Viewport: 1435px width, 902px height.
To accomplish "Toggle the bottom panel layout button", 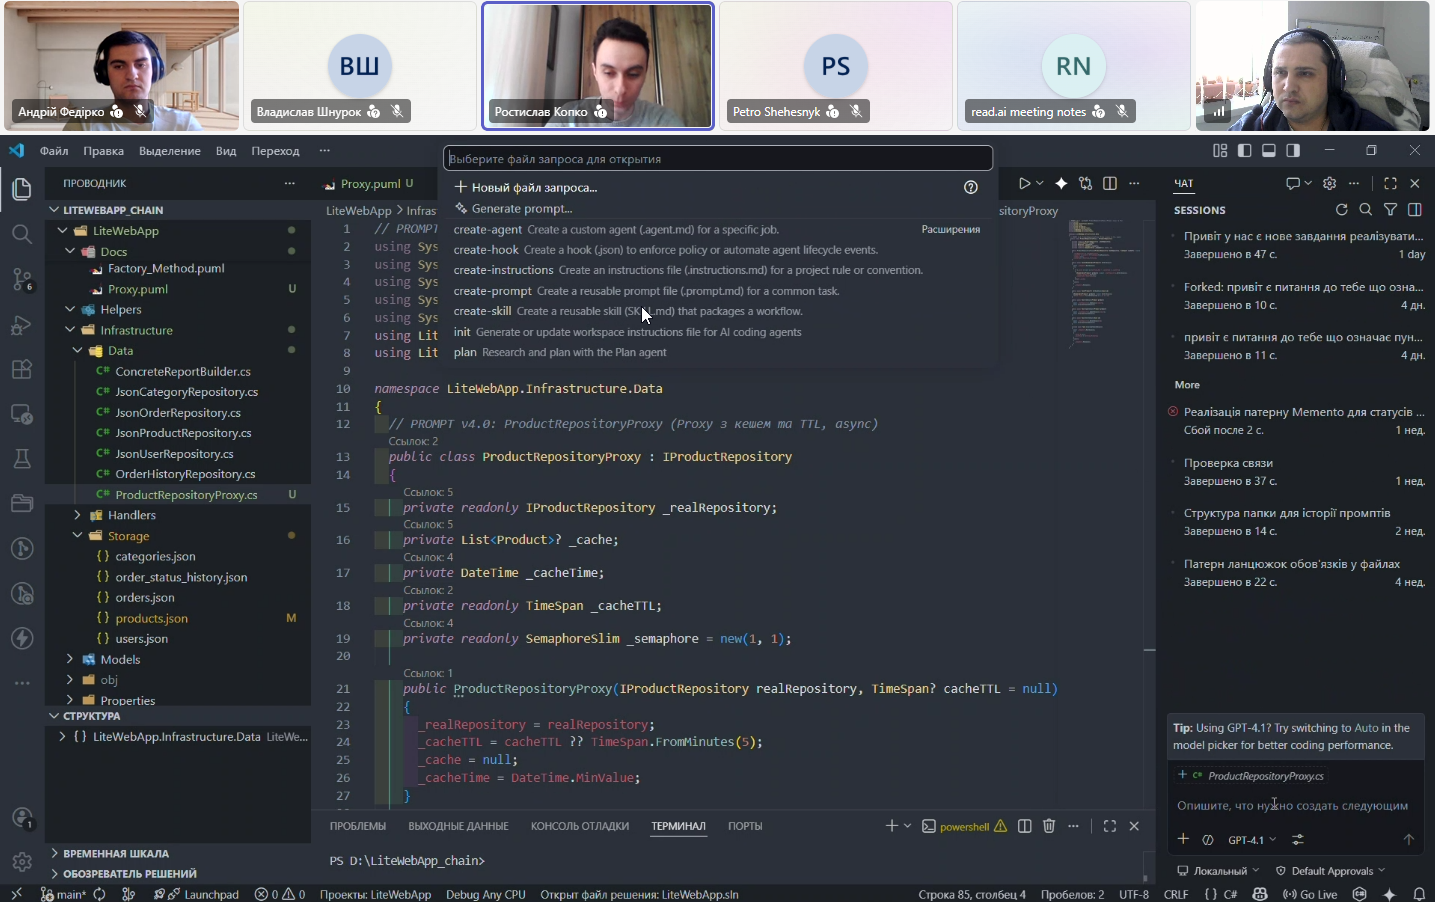I will (x=1268, y=151).
